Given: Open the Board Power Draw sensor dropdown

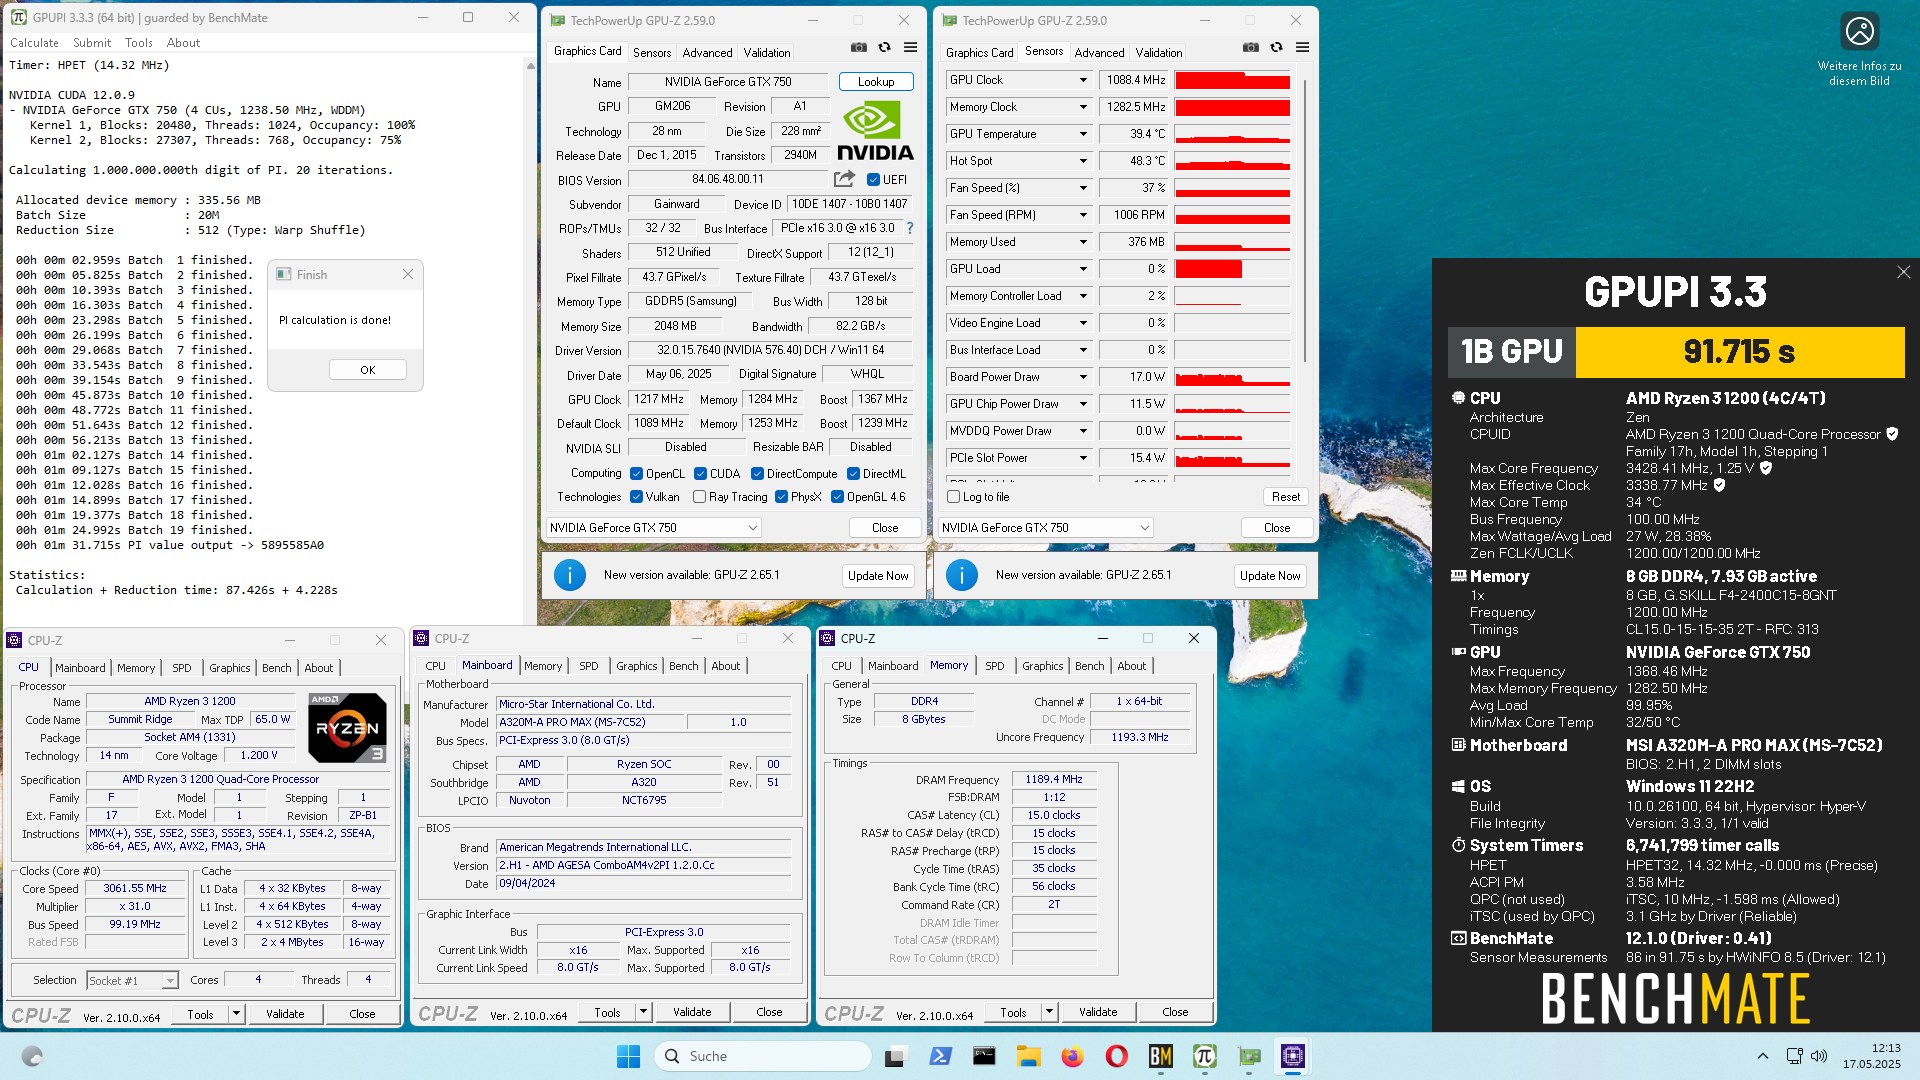Looking at the screenshot, I should 1082,377.
